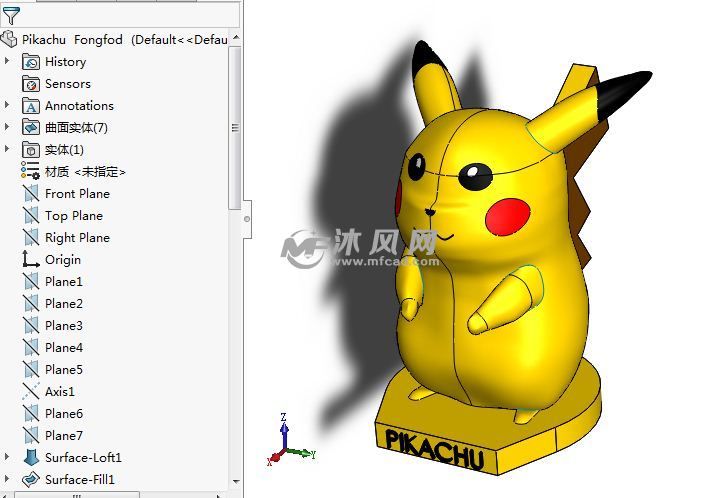
Task: Click the Annotations folder icon
Action: 31,106
